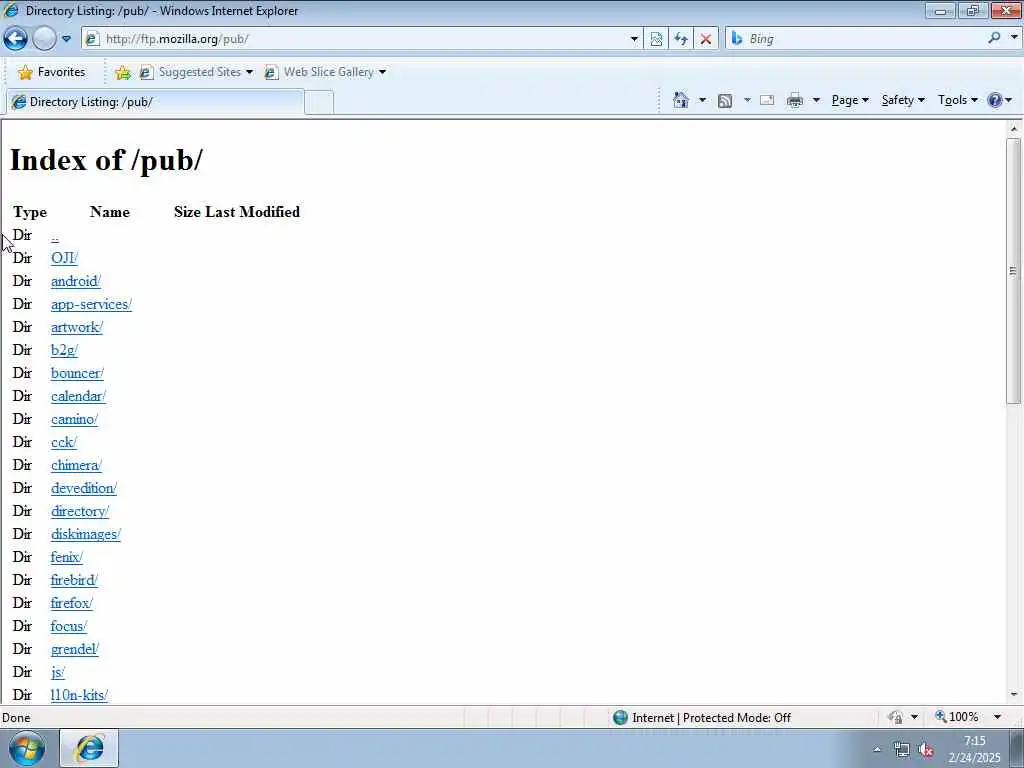Click the Help question mark icon

pos(995,100)
